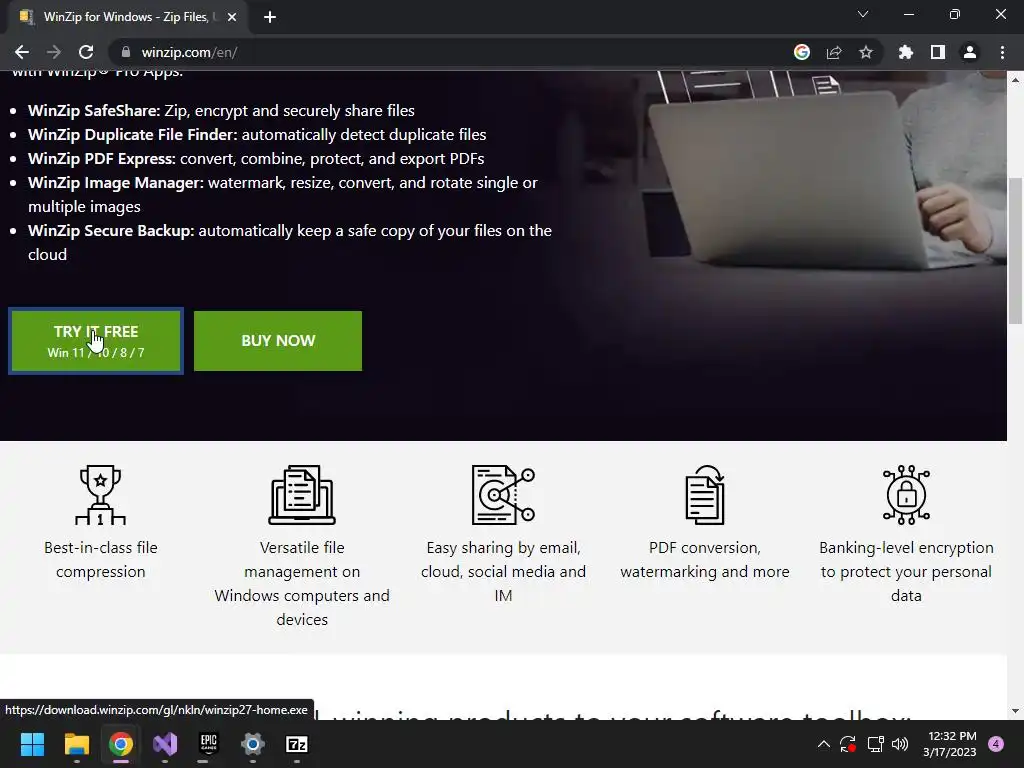Open a new browser tab

pos(270,17)
